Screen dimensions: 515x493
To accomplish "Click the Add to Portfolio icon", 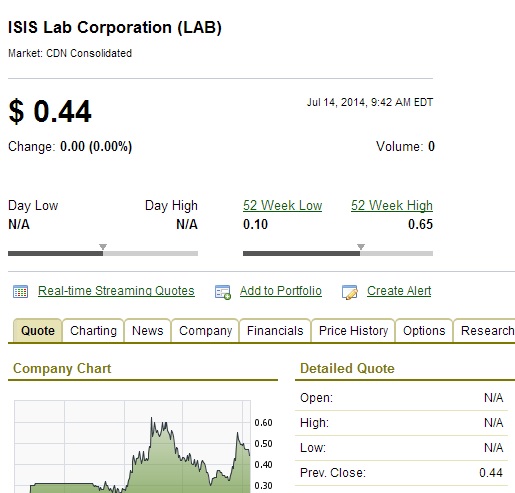I will tap(223, 292).
